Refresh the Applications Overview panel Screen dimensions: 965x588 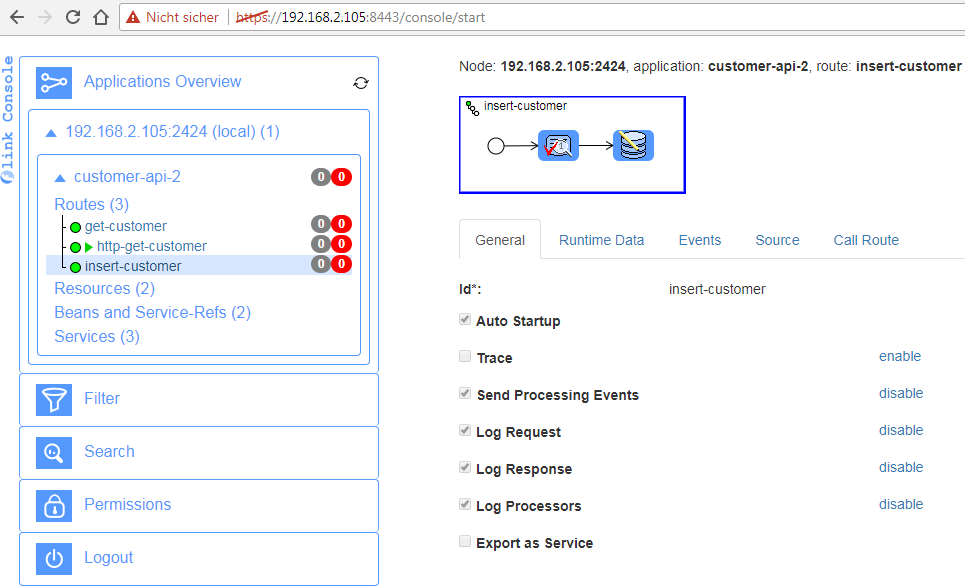[361, 83]
